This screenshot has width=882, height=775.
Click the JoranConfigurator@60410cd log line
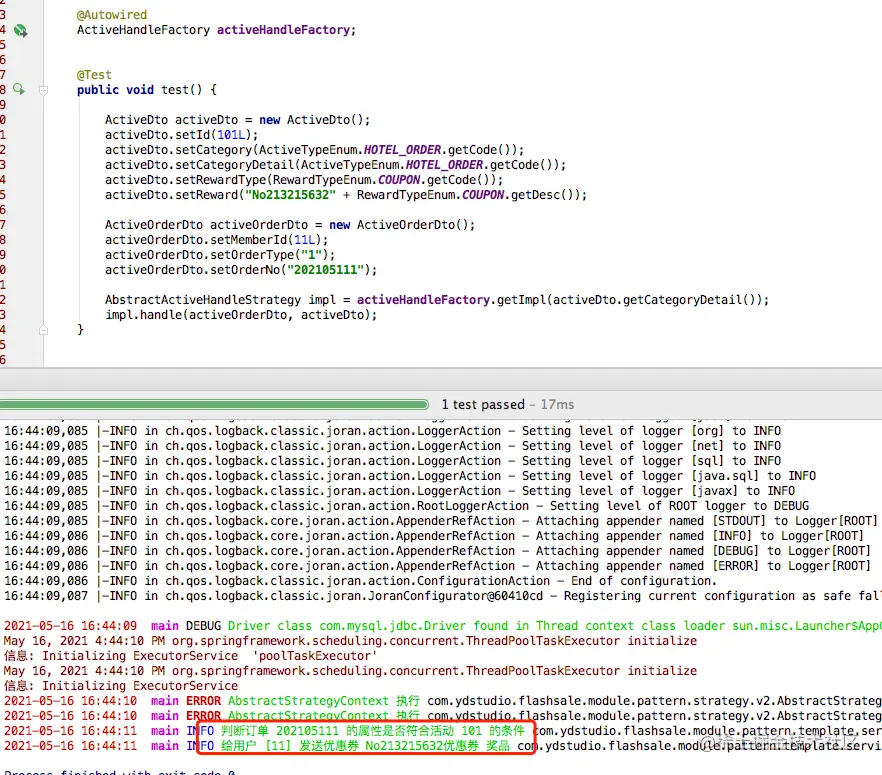(443, 596)
